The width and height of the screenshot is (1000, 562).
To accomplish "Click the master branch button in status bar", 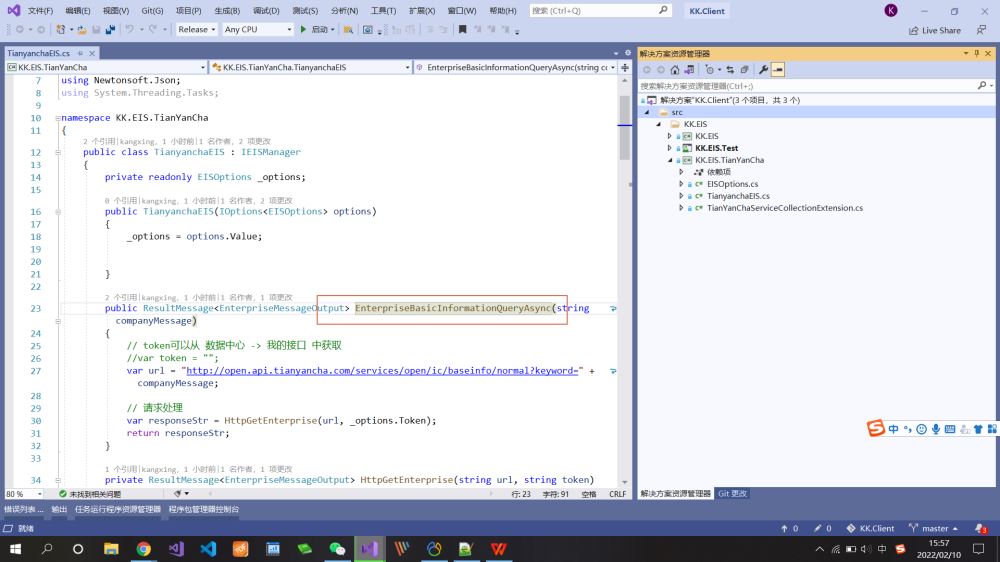I will [x=934, y=528].
